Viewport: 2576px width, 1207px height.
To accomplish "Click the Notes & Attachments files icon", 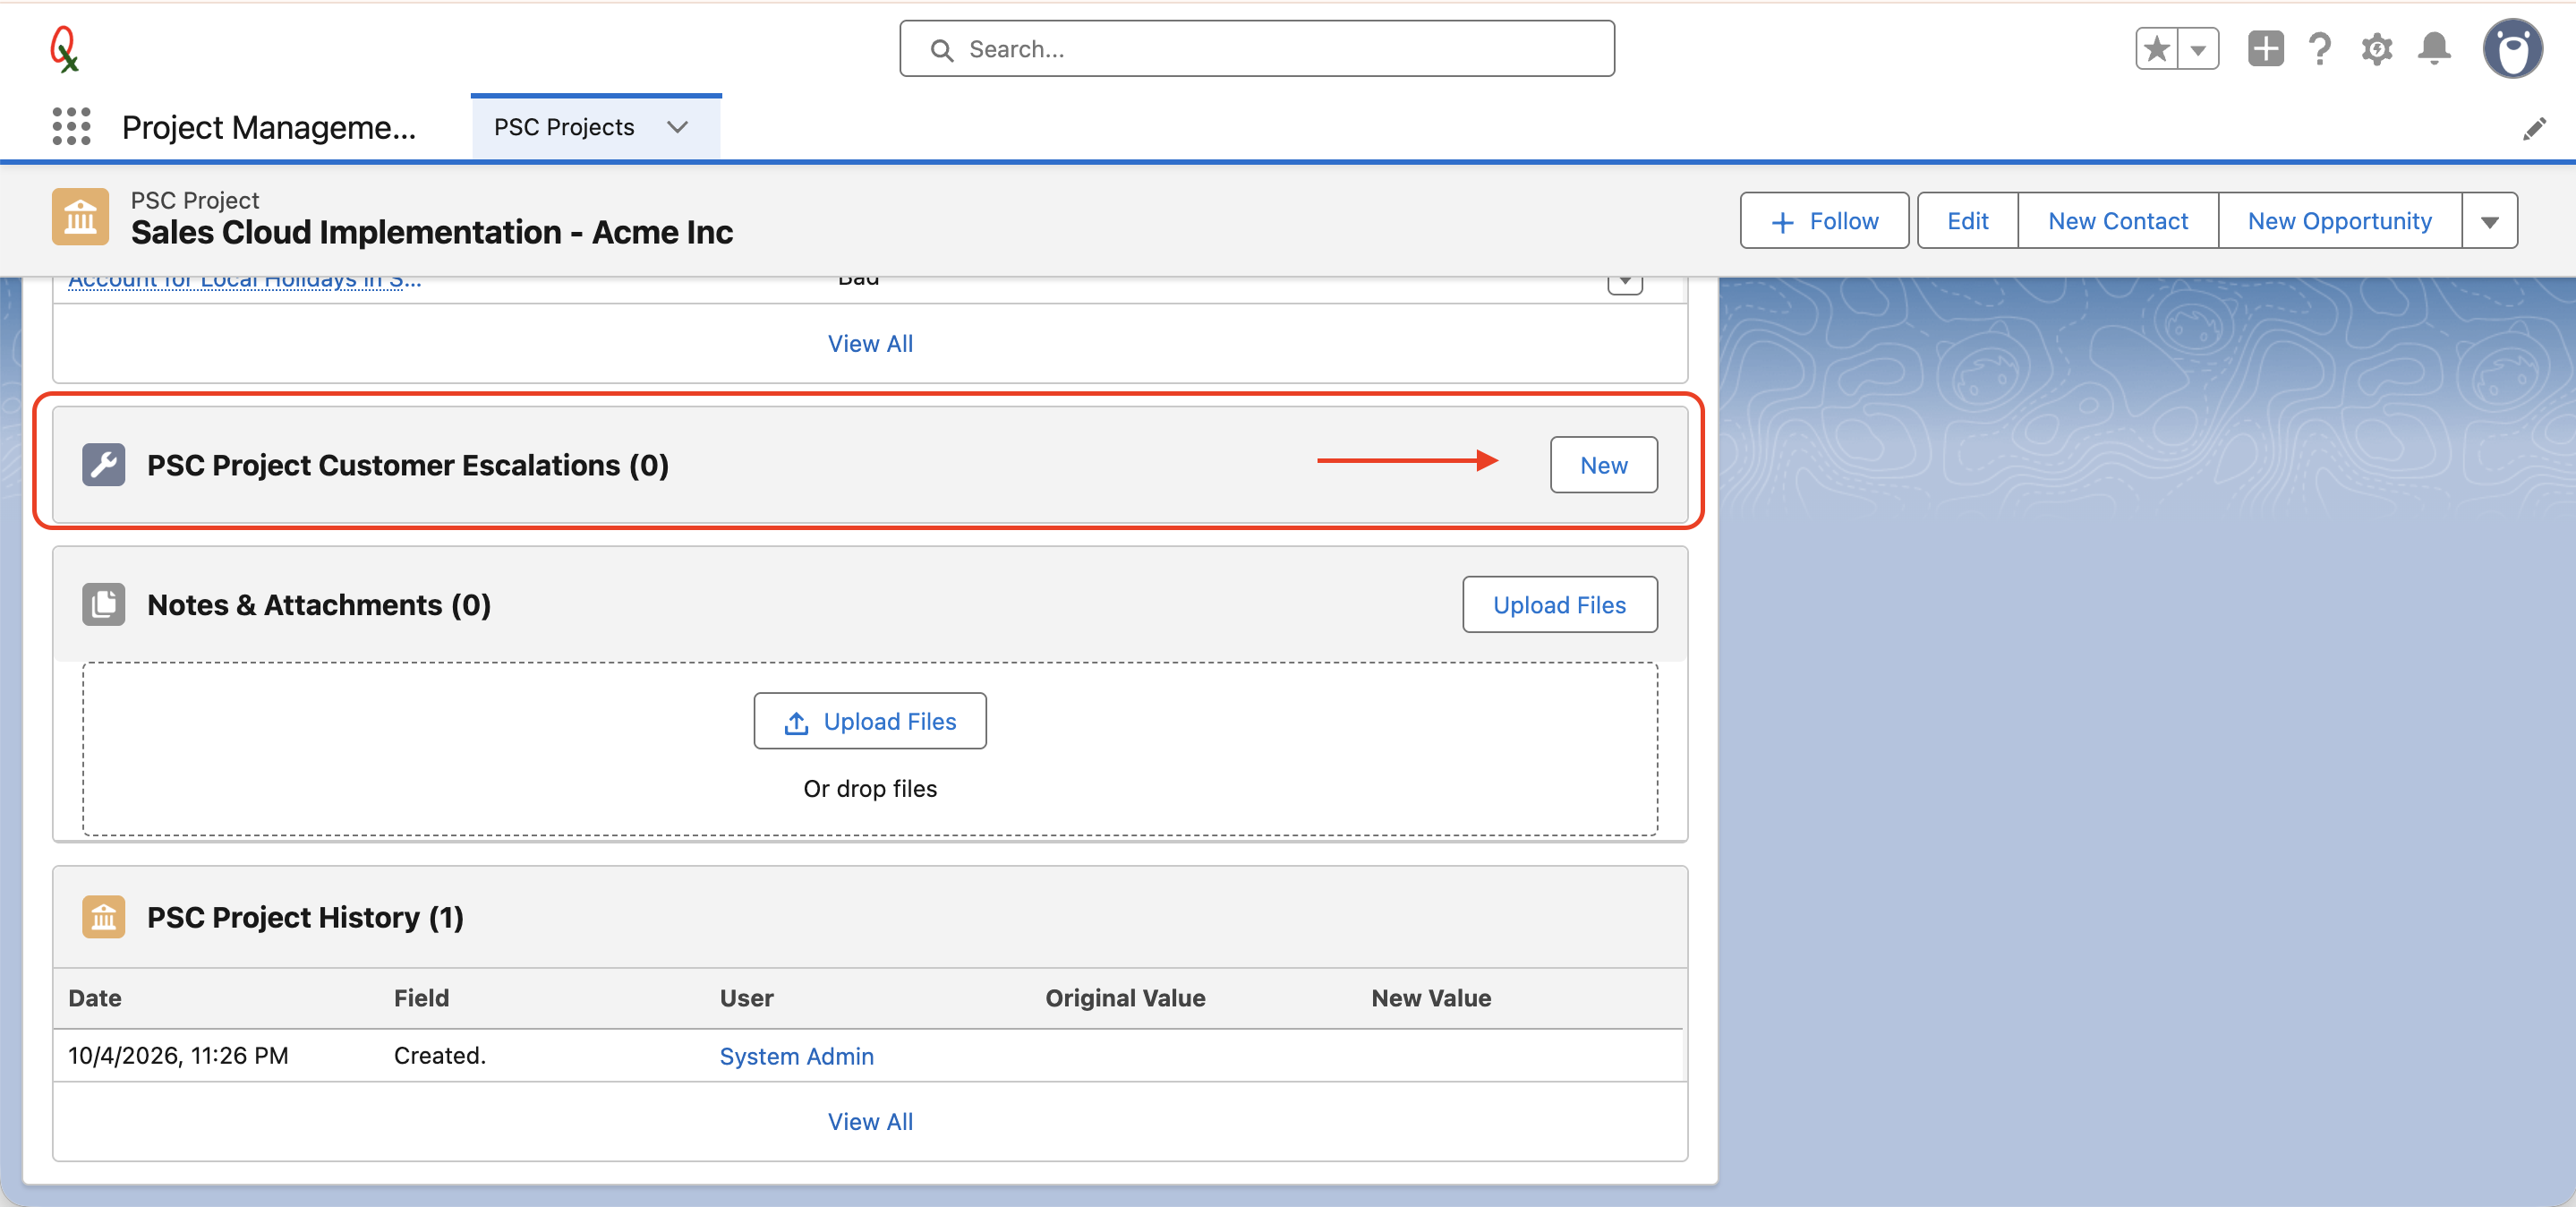I will tap(104, 605).
